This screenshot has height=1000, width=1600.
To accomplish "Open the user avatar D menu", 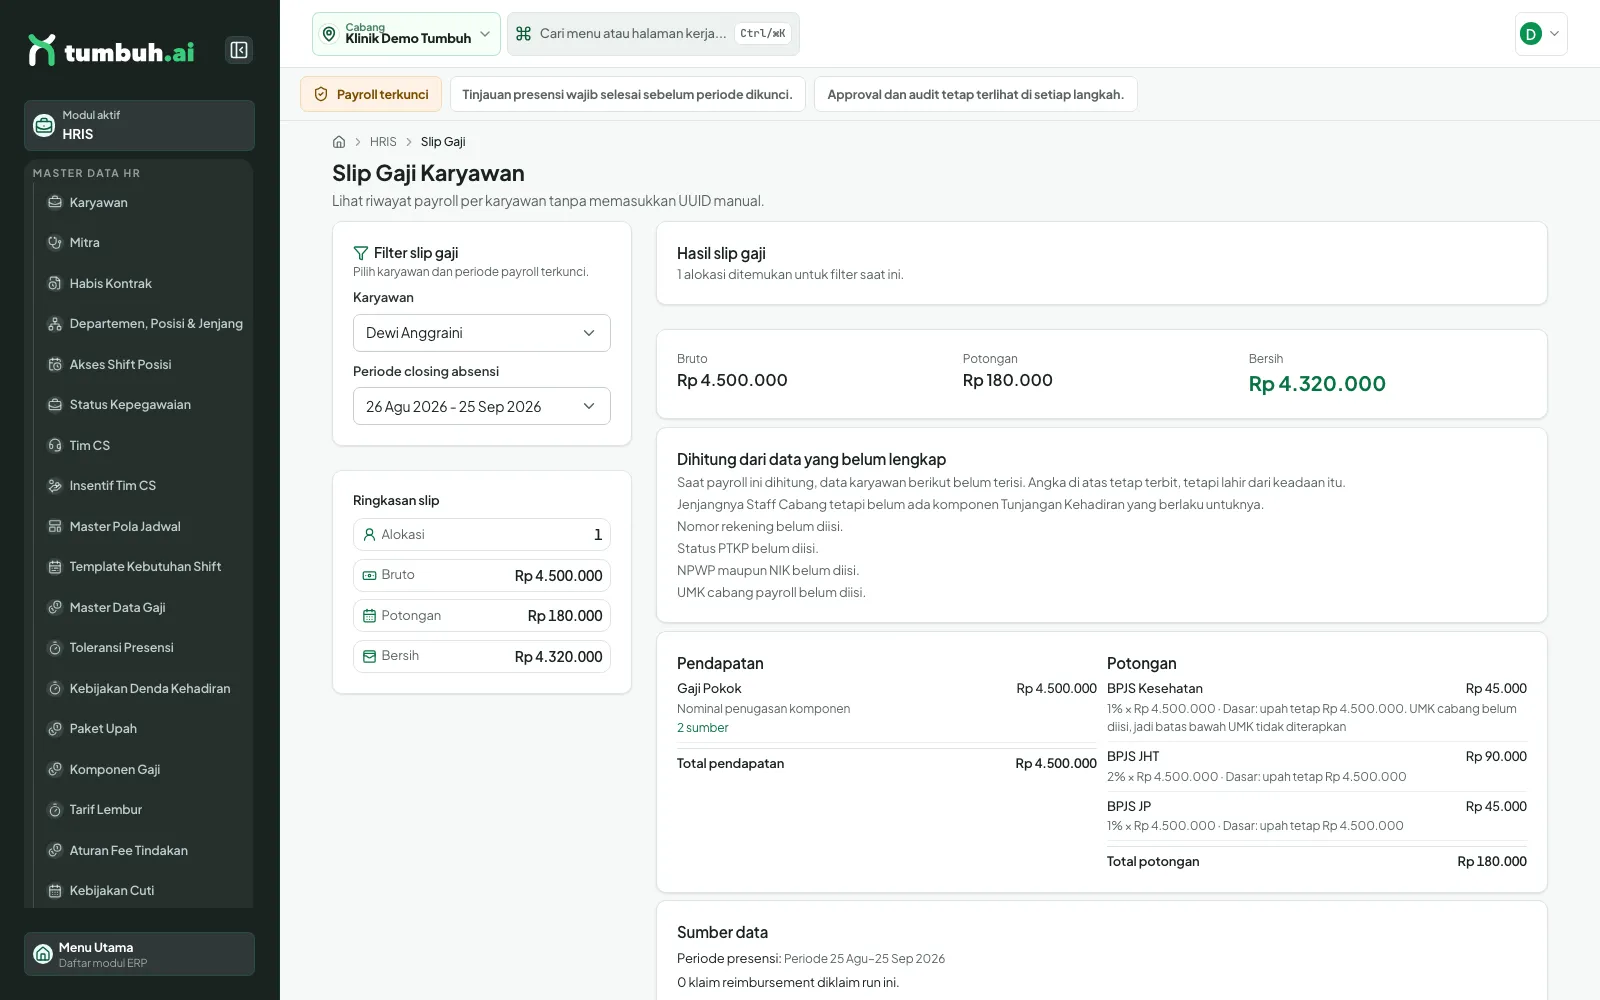I will tap(1541, 34).
